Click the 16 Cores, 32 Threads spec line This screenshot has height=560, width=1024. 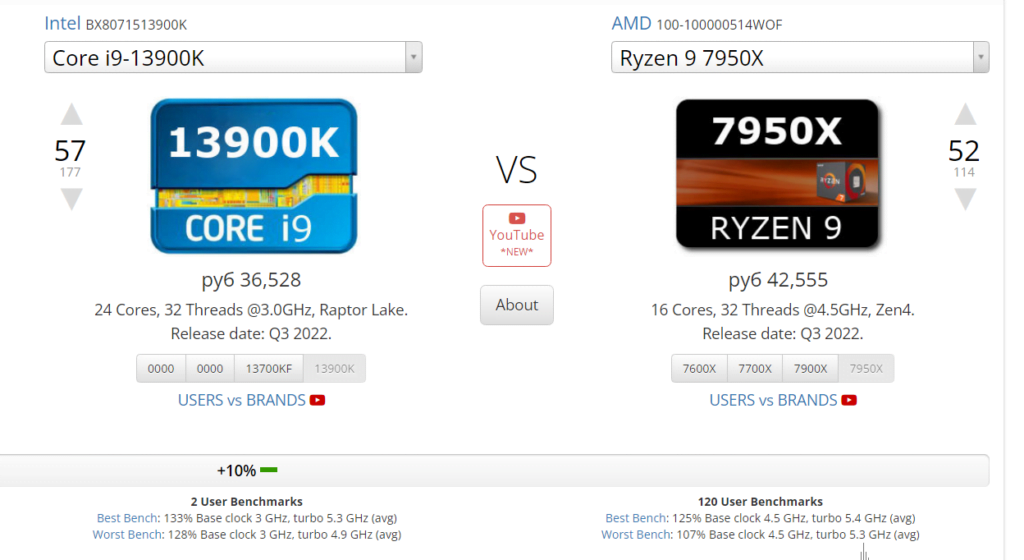point(782,310)
